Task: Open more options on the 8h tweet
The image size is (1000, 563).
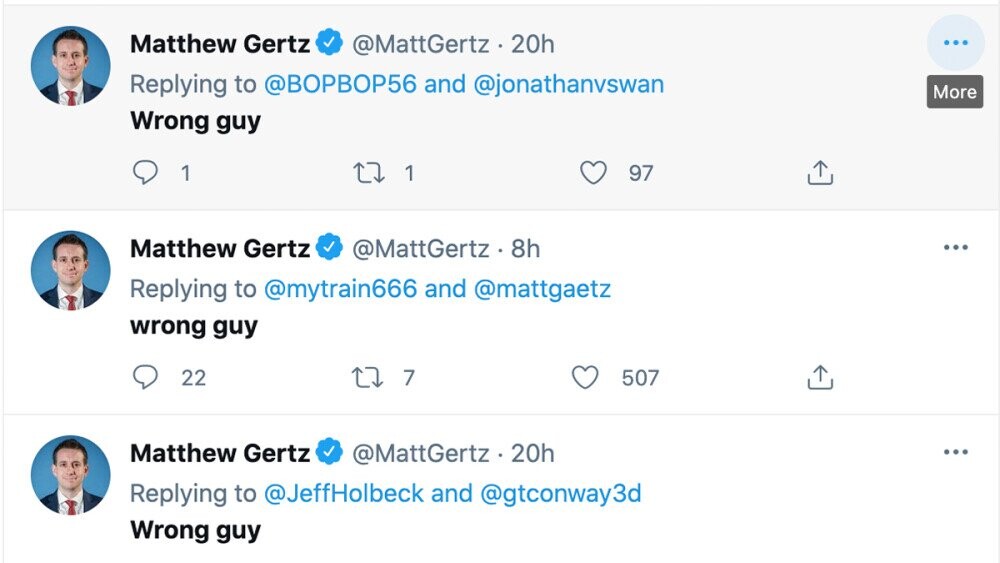Action: pyautogui.click(x=955, y=248)
